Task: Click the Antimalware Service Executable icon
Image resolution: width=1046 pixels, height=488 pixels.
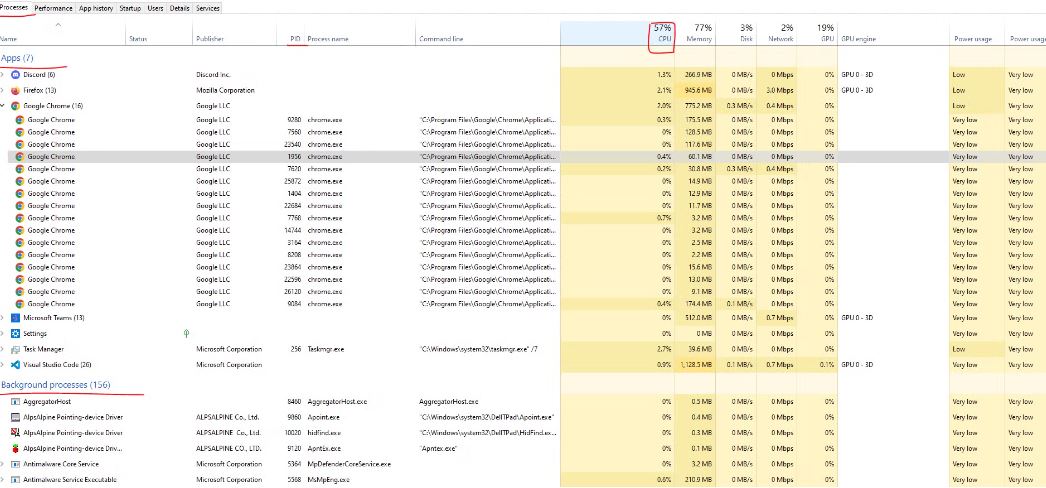Action: coord(15,480)
